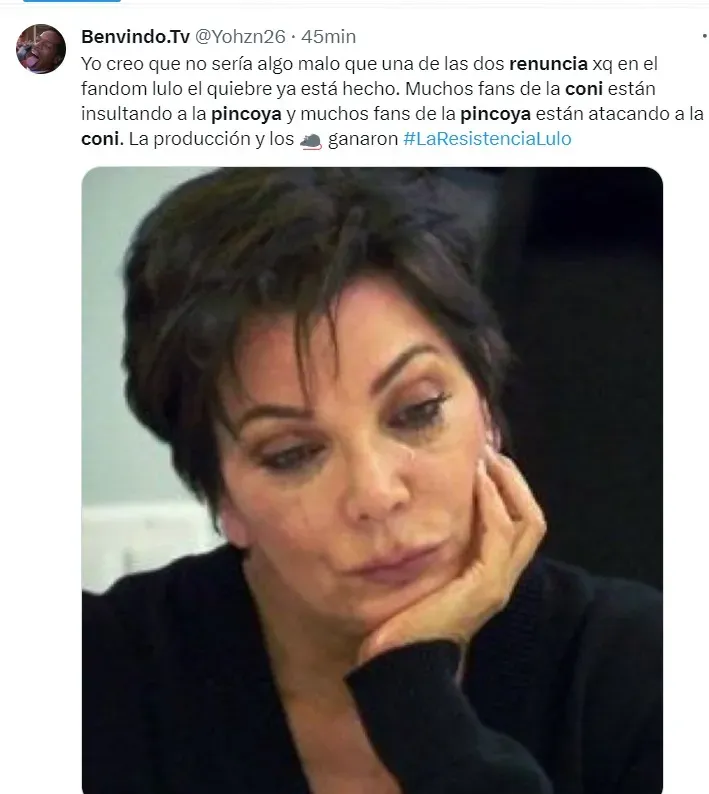Click the bold word renuncia

pyautogui.click(x=548, y=64)
